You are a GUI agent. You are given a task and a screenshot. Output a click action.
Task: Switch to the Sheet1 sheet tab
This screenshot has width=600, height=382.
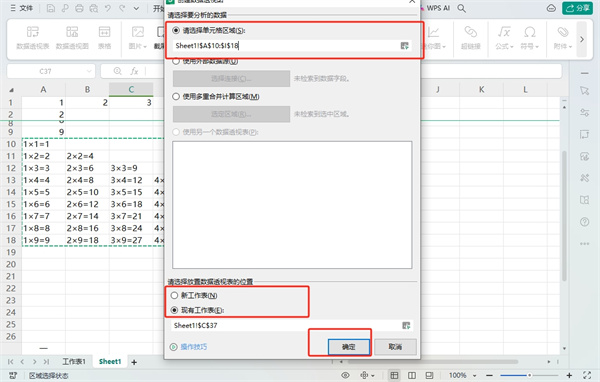coord(110,361)
